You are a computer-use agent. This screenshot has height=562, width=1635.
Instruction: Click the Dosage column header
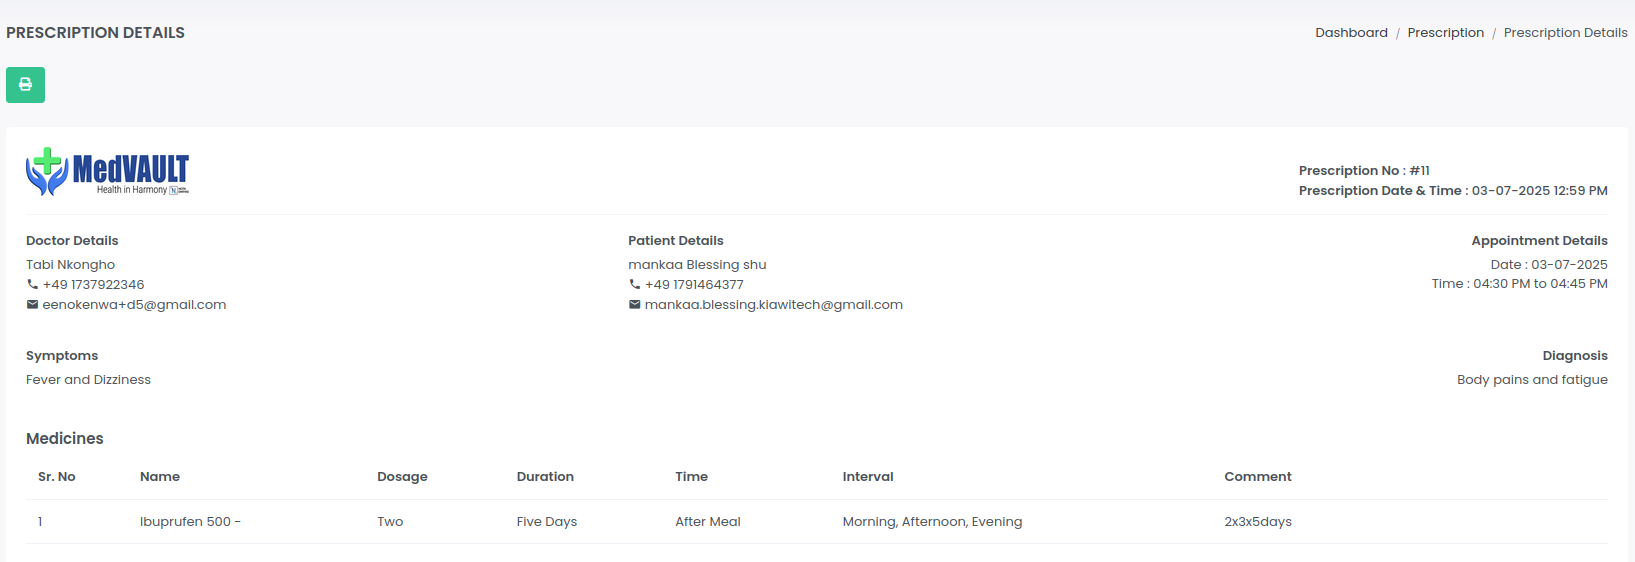point(402,477)
